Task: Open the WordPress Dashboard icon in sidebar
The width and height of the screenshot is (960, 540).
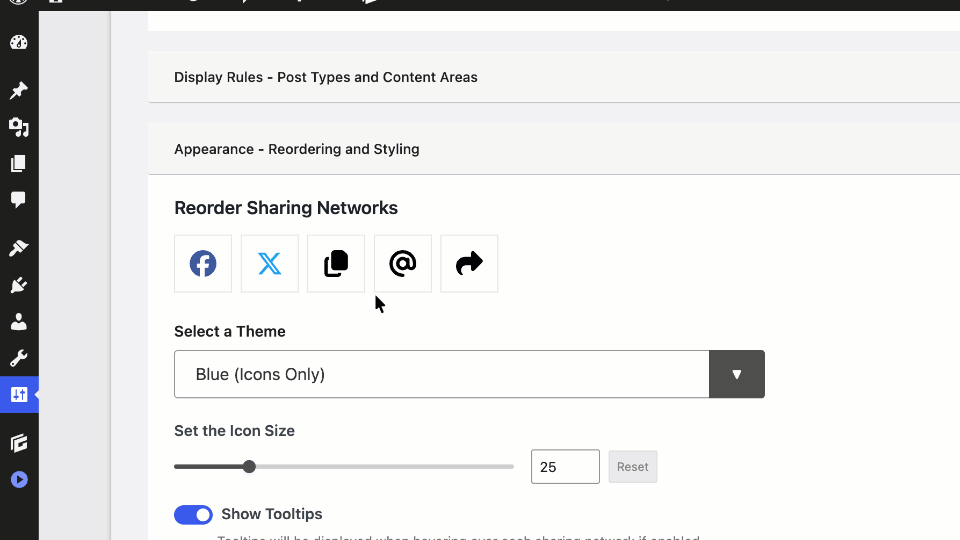Action: coord(18,43)
